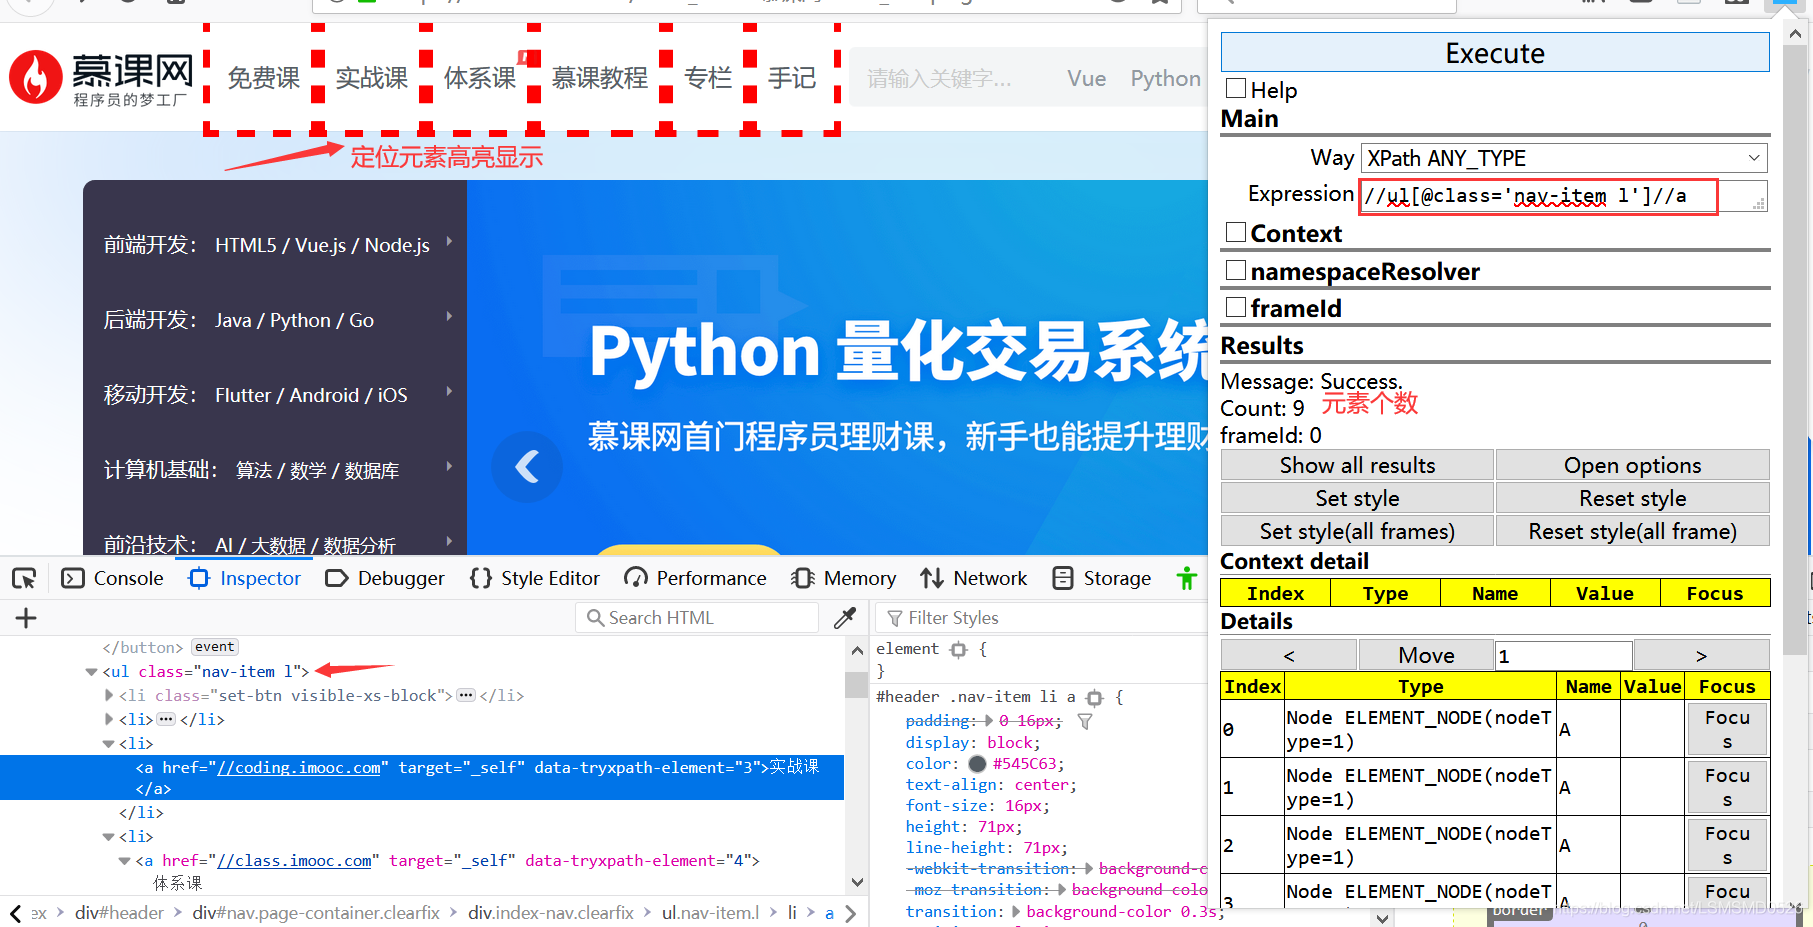Select div#header in breadcrumbs
Image resolution: width=1813 pixels, height=927 pixels.
119,913
